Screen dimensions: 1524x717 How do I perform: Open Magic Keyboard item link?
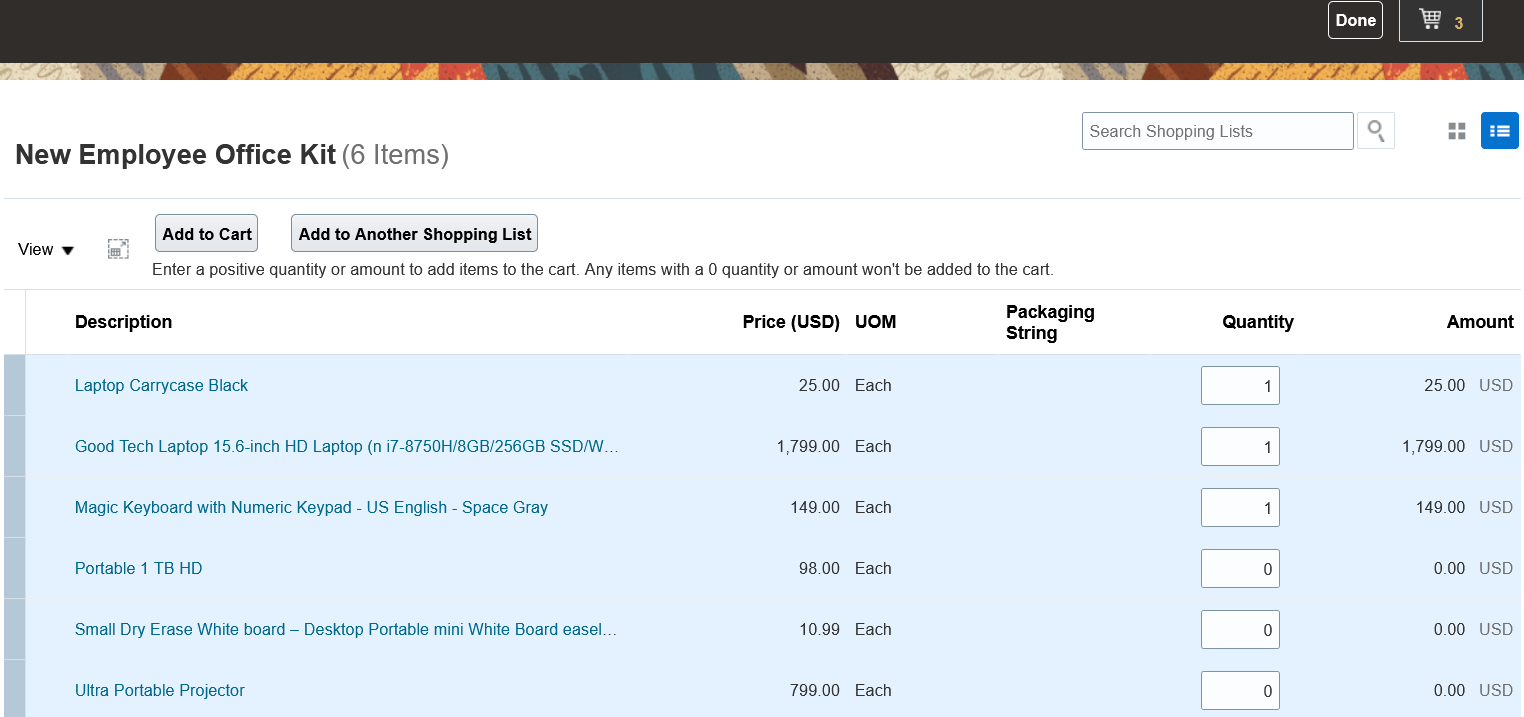tap(311, 508)
